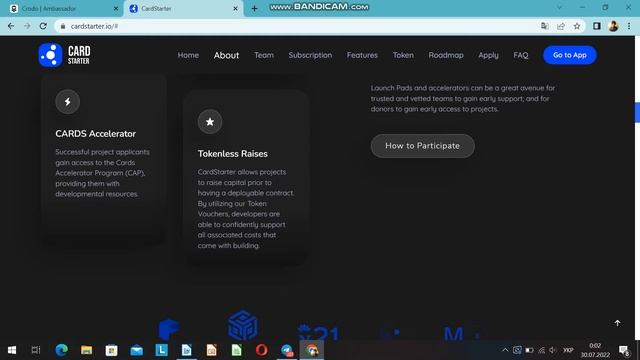This screenshot has height=360, width=640.
Task: Open the Chrome three-dot menu
Action: click(x=629, y=26)
